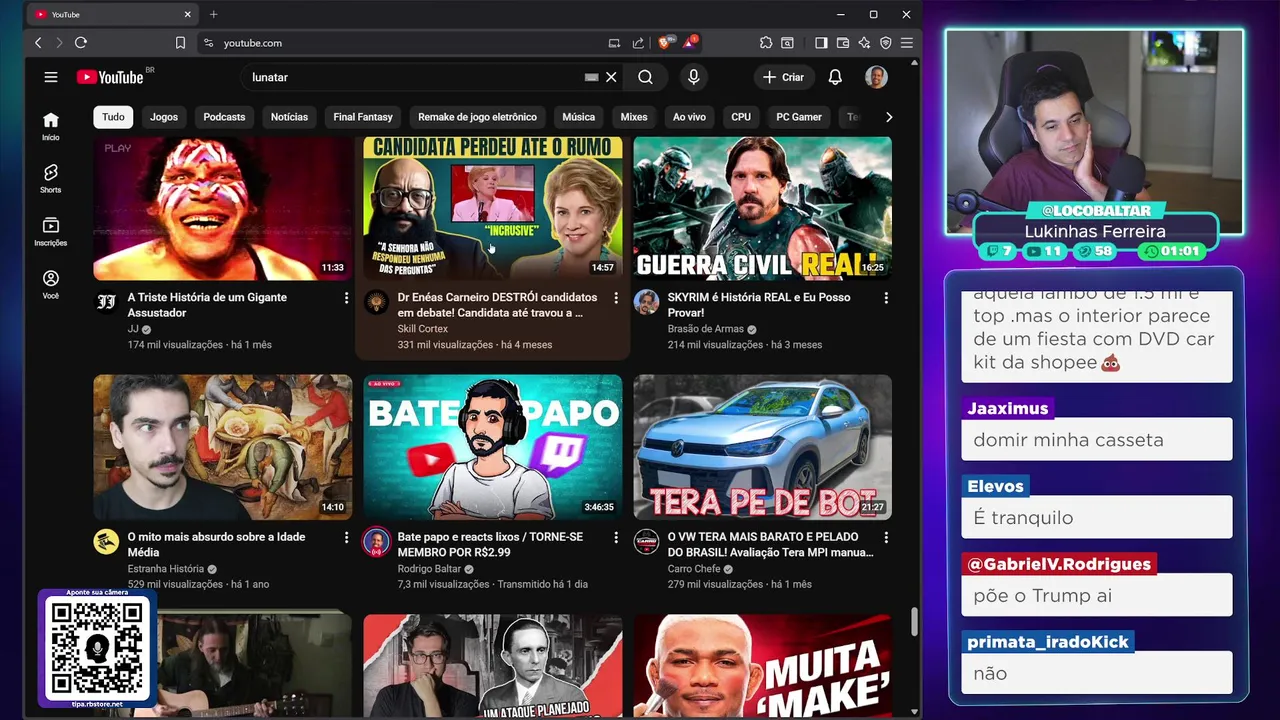Select the Notícias filter chip
This screenshot has height=720, width=1280.
[x=289, y=117]
